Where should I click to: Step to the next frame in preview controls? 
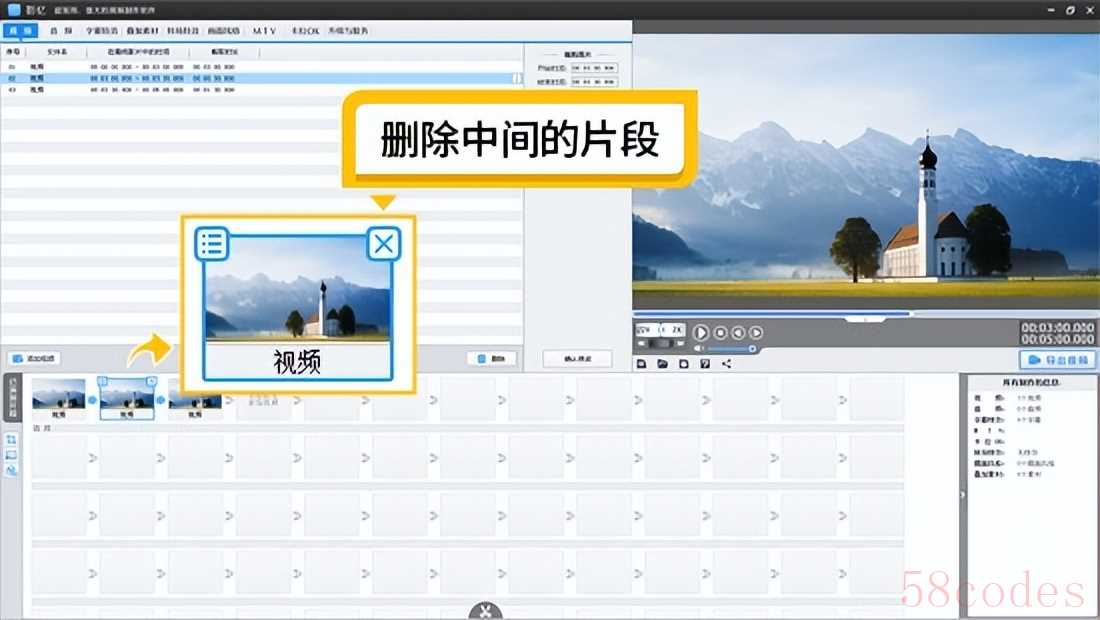[x=756, y=332]
